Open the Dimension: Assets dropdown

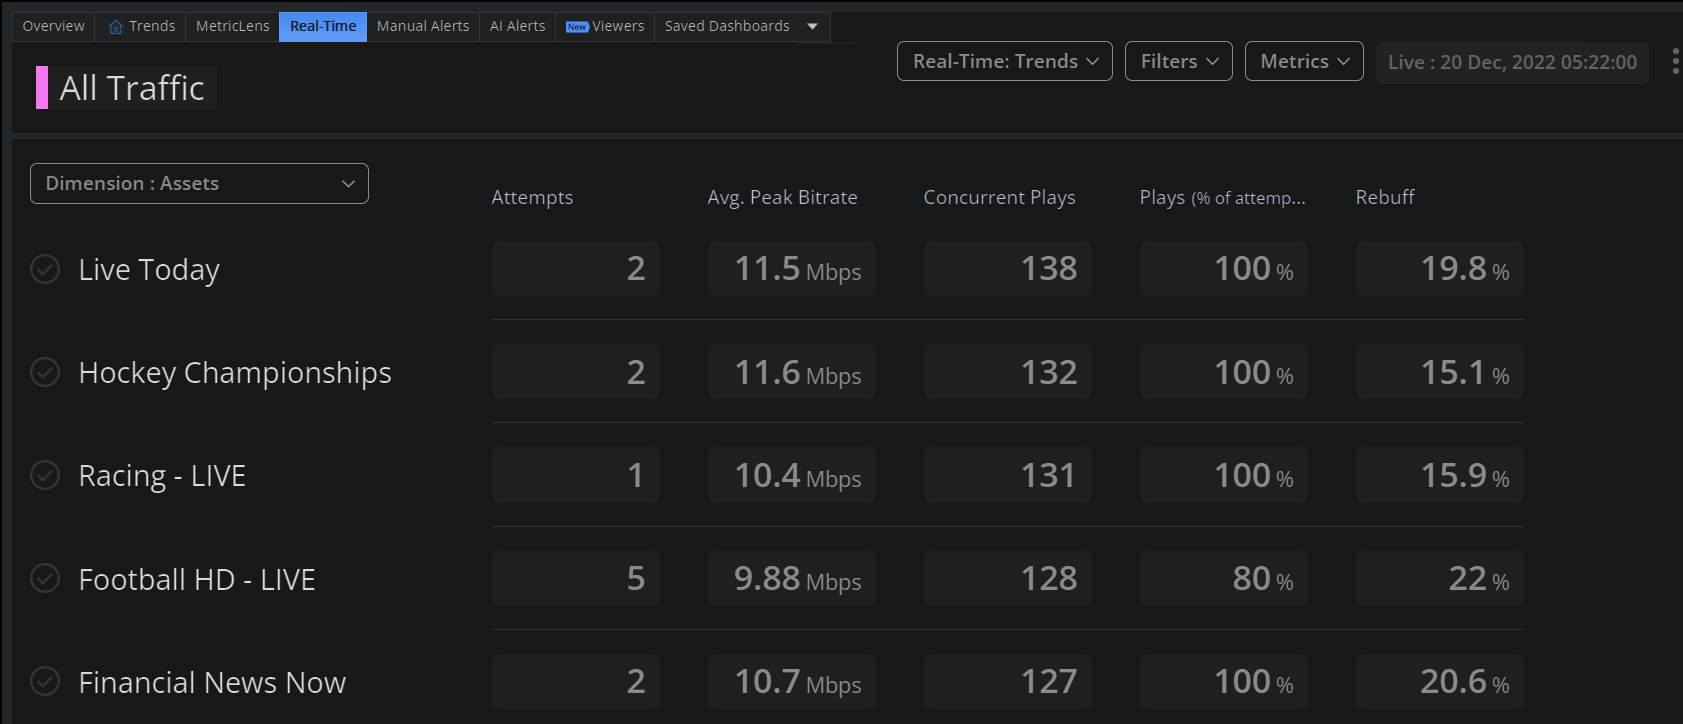[x=199, y=184]
